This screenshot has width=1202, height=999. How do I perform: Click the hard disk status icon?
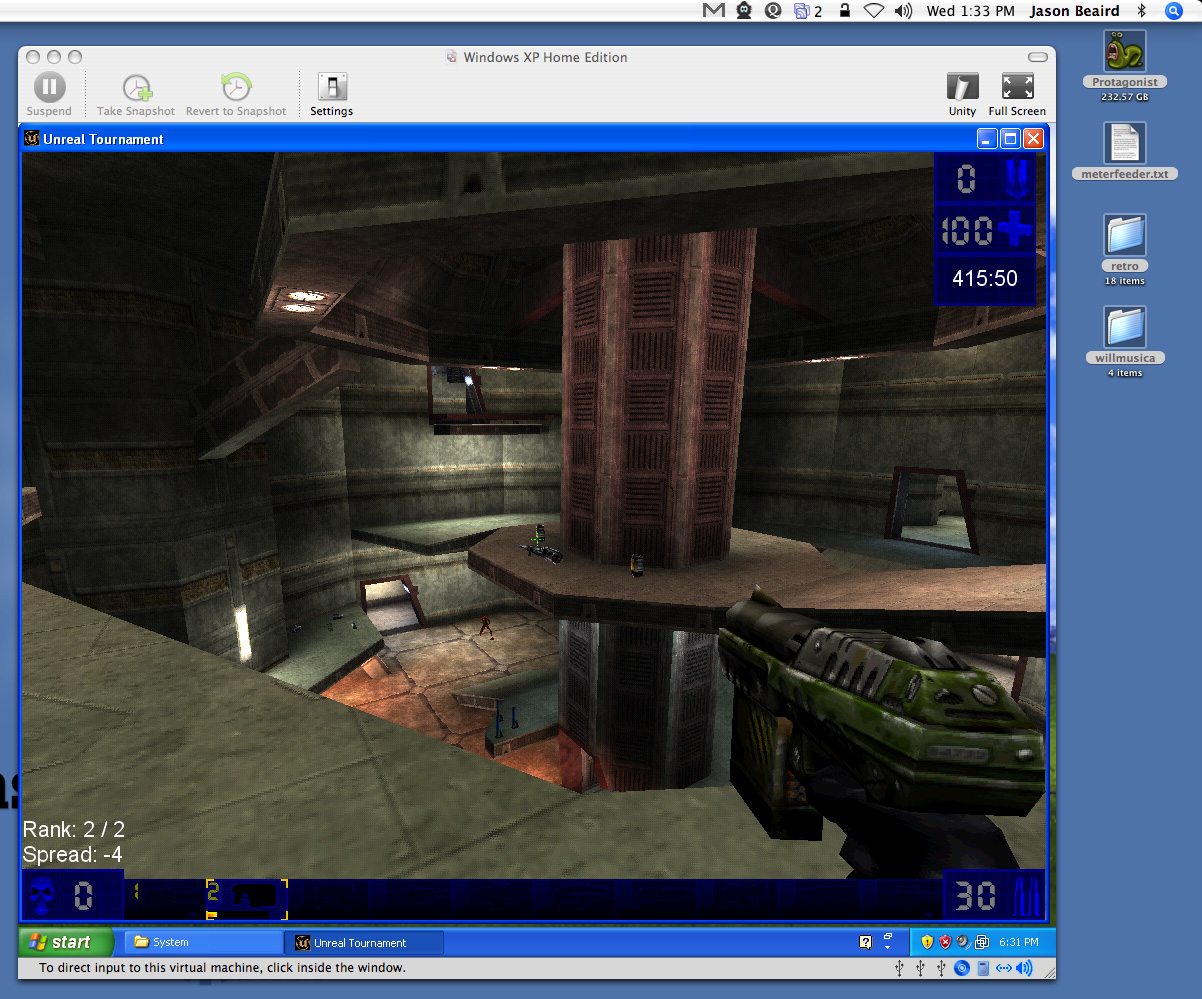click(x=983, y=968)
